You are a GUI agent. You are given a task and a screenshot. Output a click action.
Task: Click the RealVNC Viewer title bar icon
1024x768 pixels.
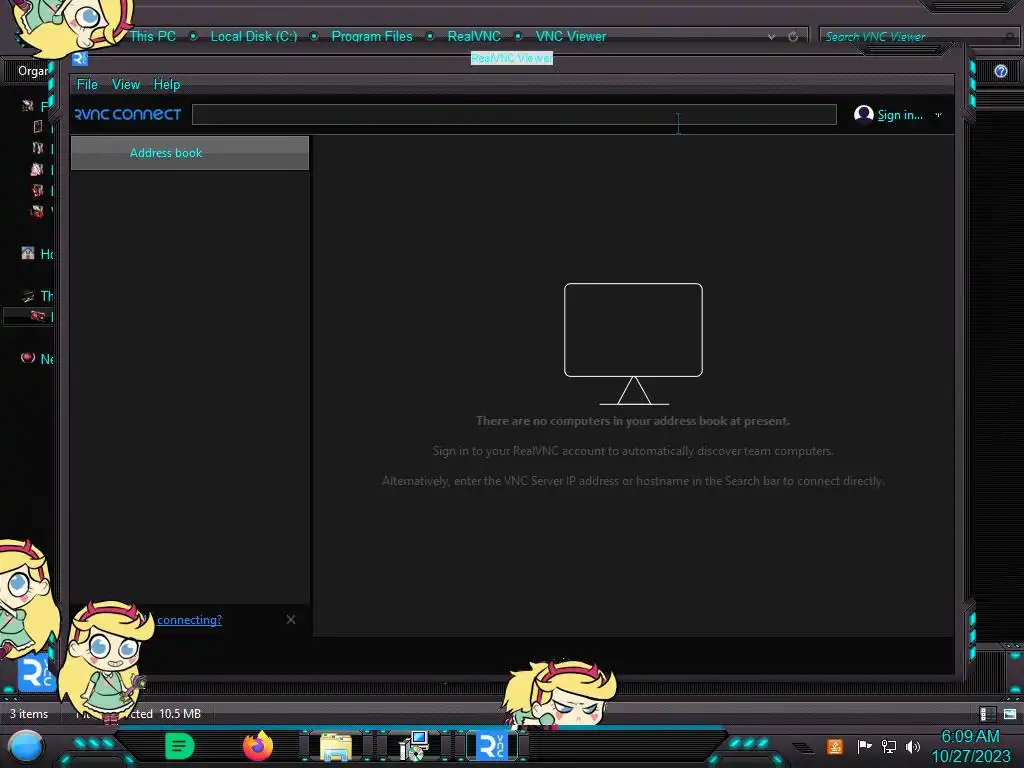(x=80, y=59)
